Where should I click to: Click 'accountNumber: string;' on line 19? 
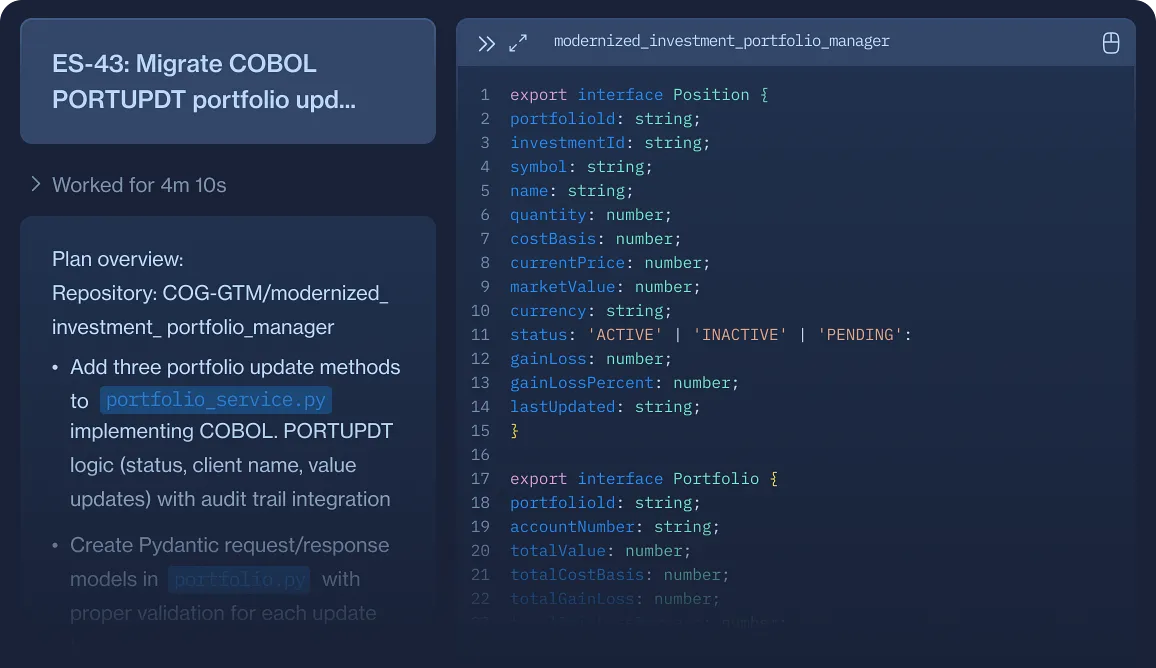615,526
